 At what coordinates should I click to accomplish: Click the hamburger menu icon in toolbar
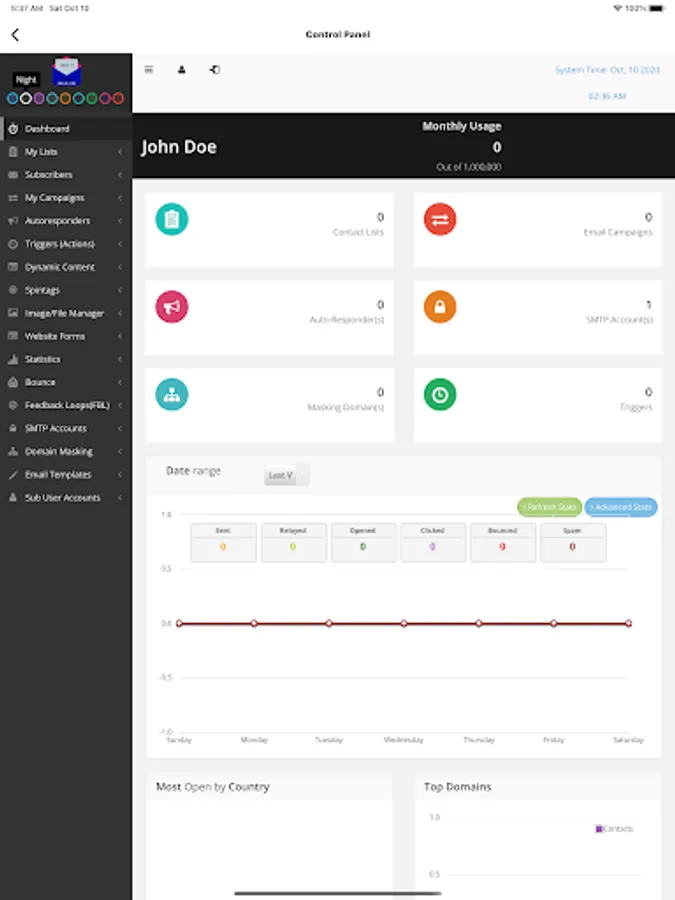pos(149,69)
